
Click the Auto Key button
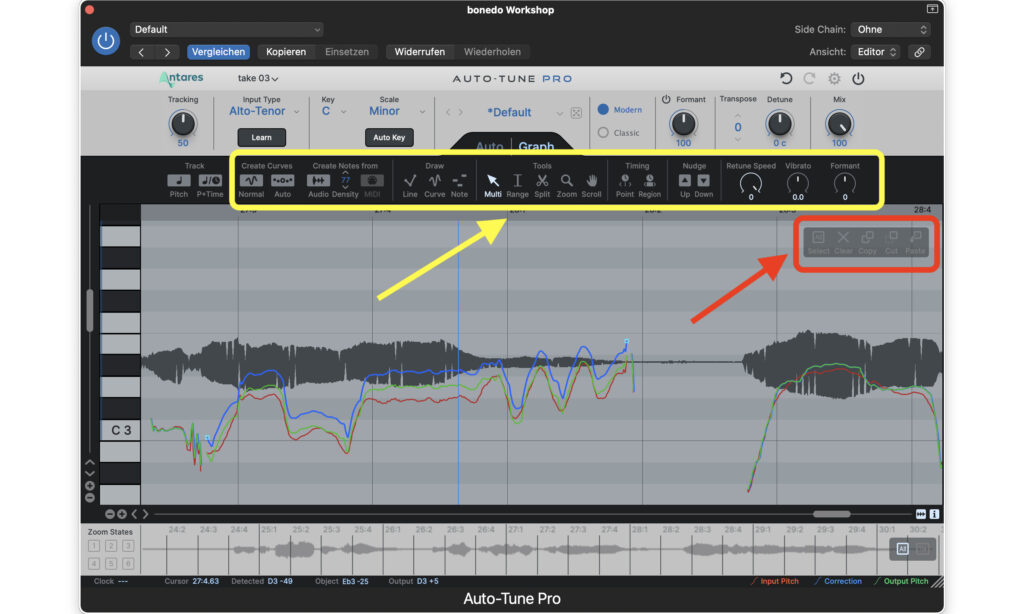point(389,137)
